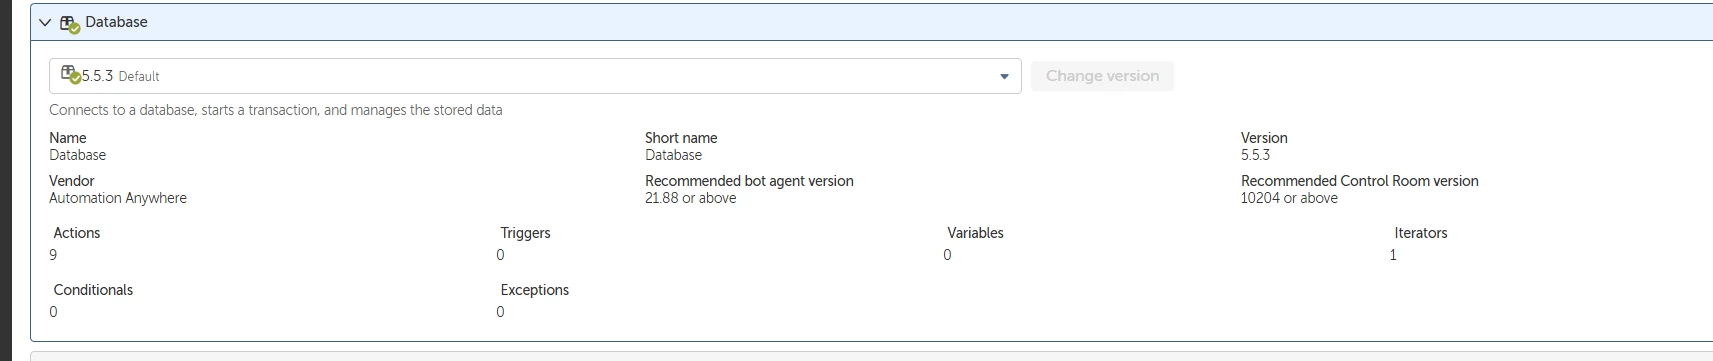Collapse the Database package section chevron
Image resolution: width=1713 pixels, height=361 pixels.
pyautogui.click(x=45, y=22)
